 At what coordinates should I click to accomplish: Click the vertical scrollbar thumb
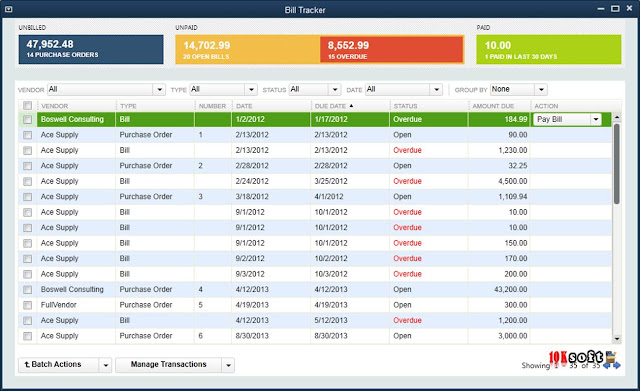(x=617, y=163)
